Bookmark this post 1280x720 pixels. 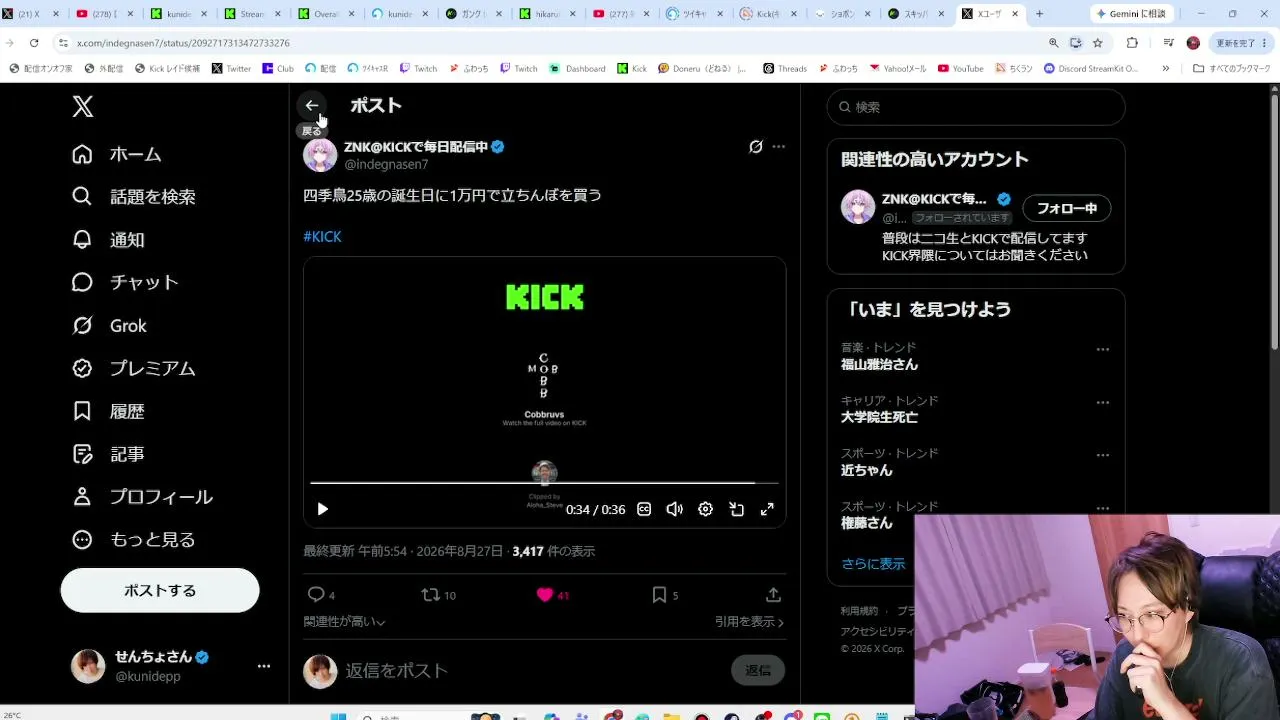coord(659,595)
